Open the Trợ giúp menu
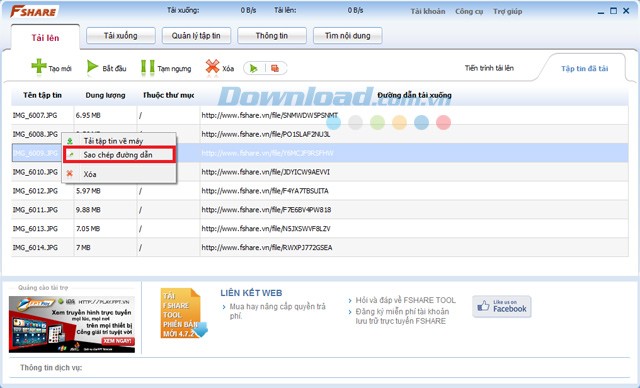Image resolution: width=640 pixels, height=388 pixels. coord(507,11)
